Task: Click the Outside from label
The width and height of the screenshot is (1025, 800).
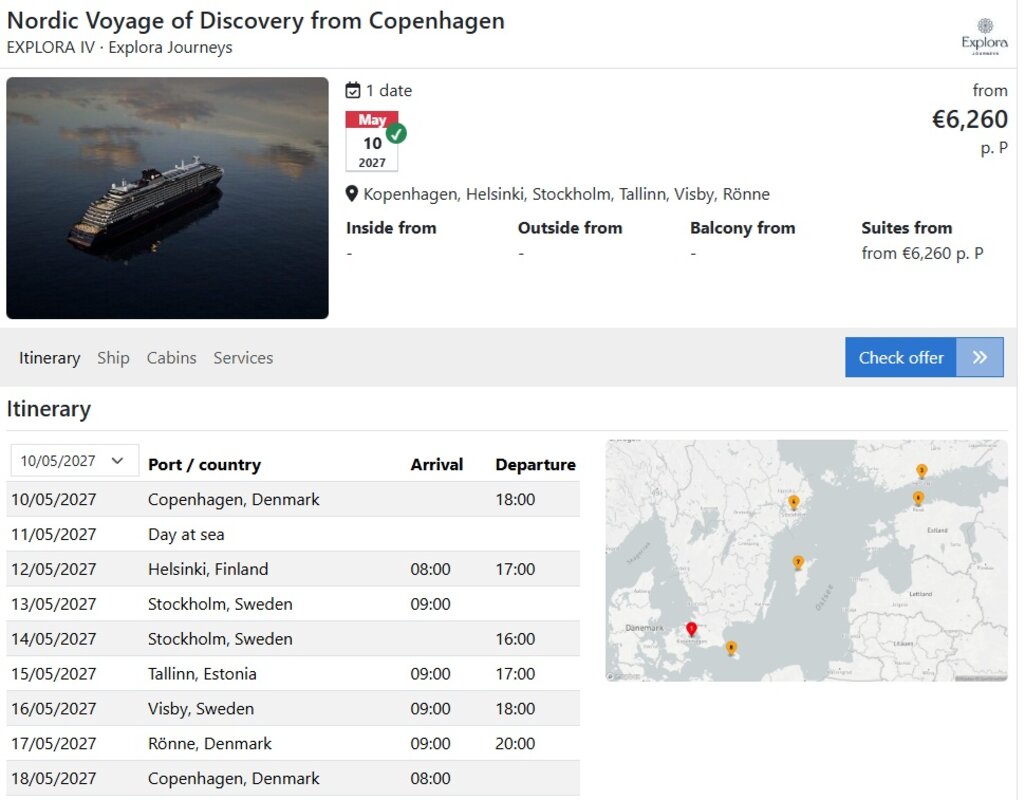Action: (570, 227)
